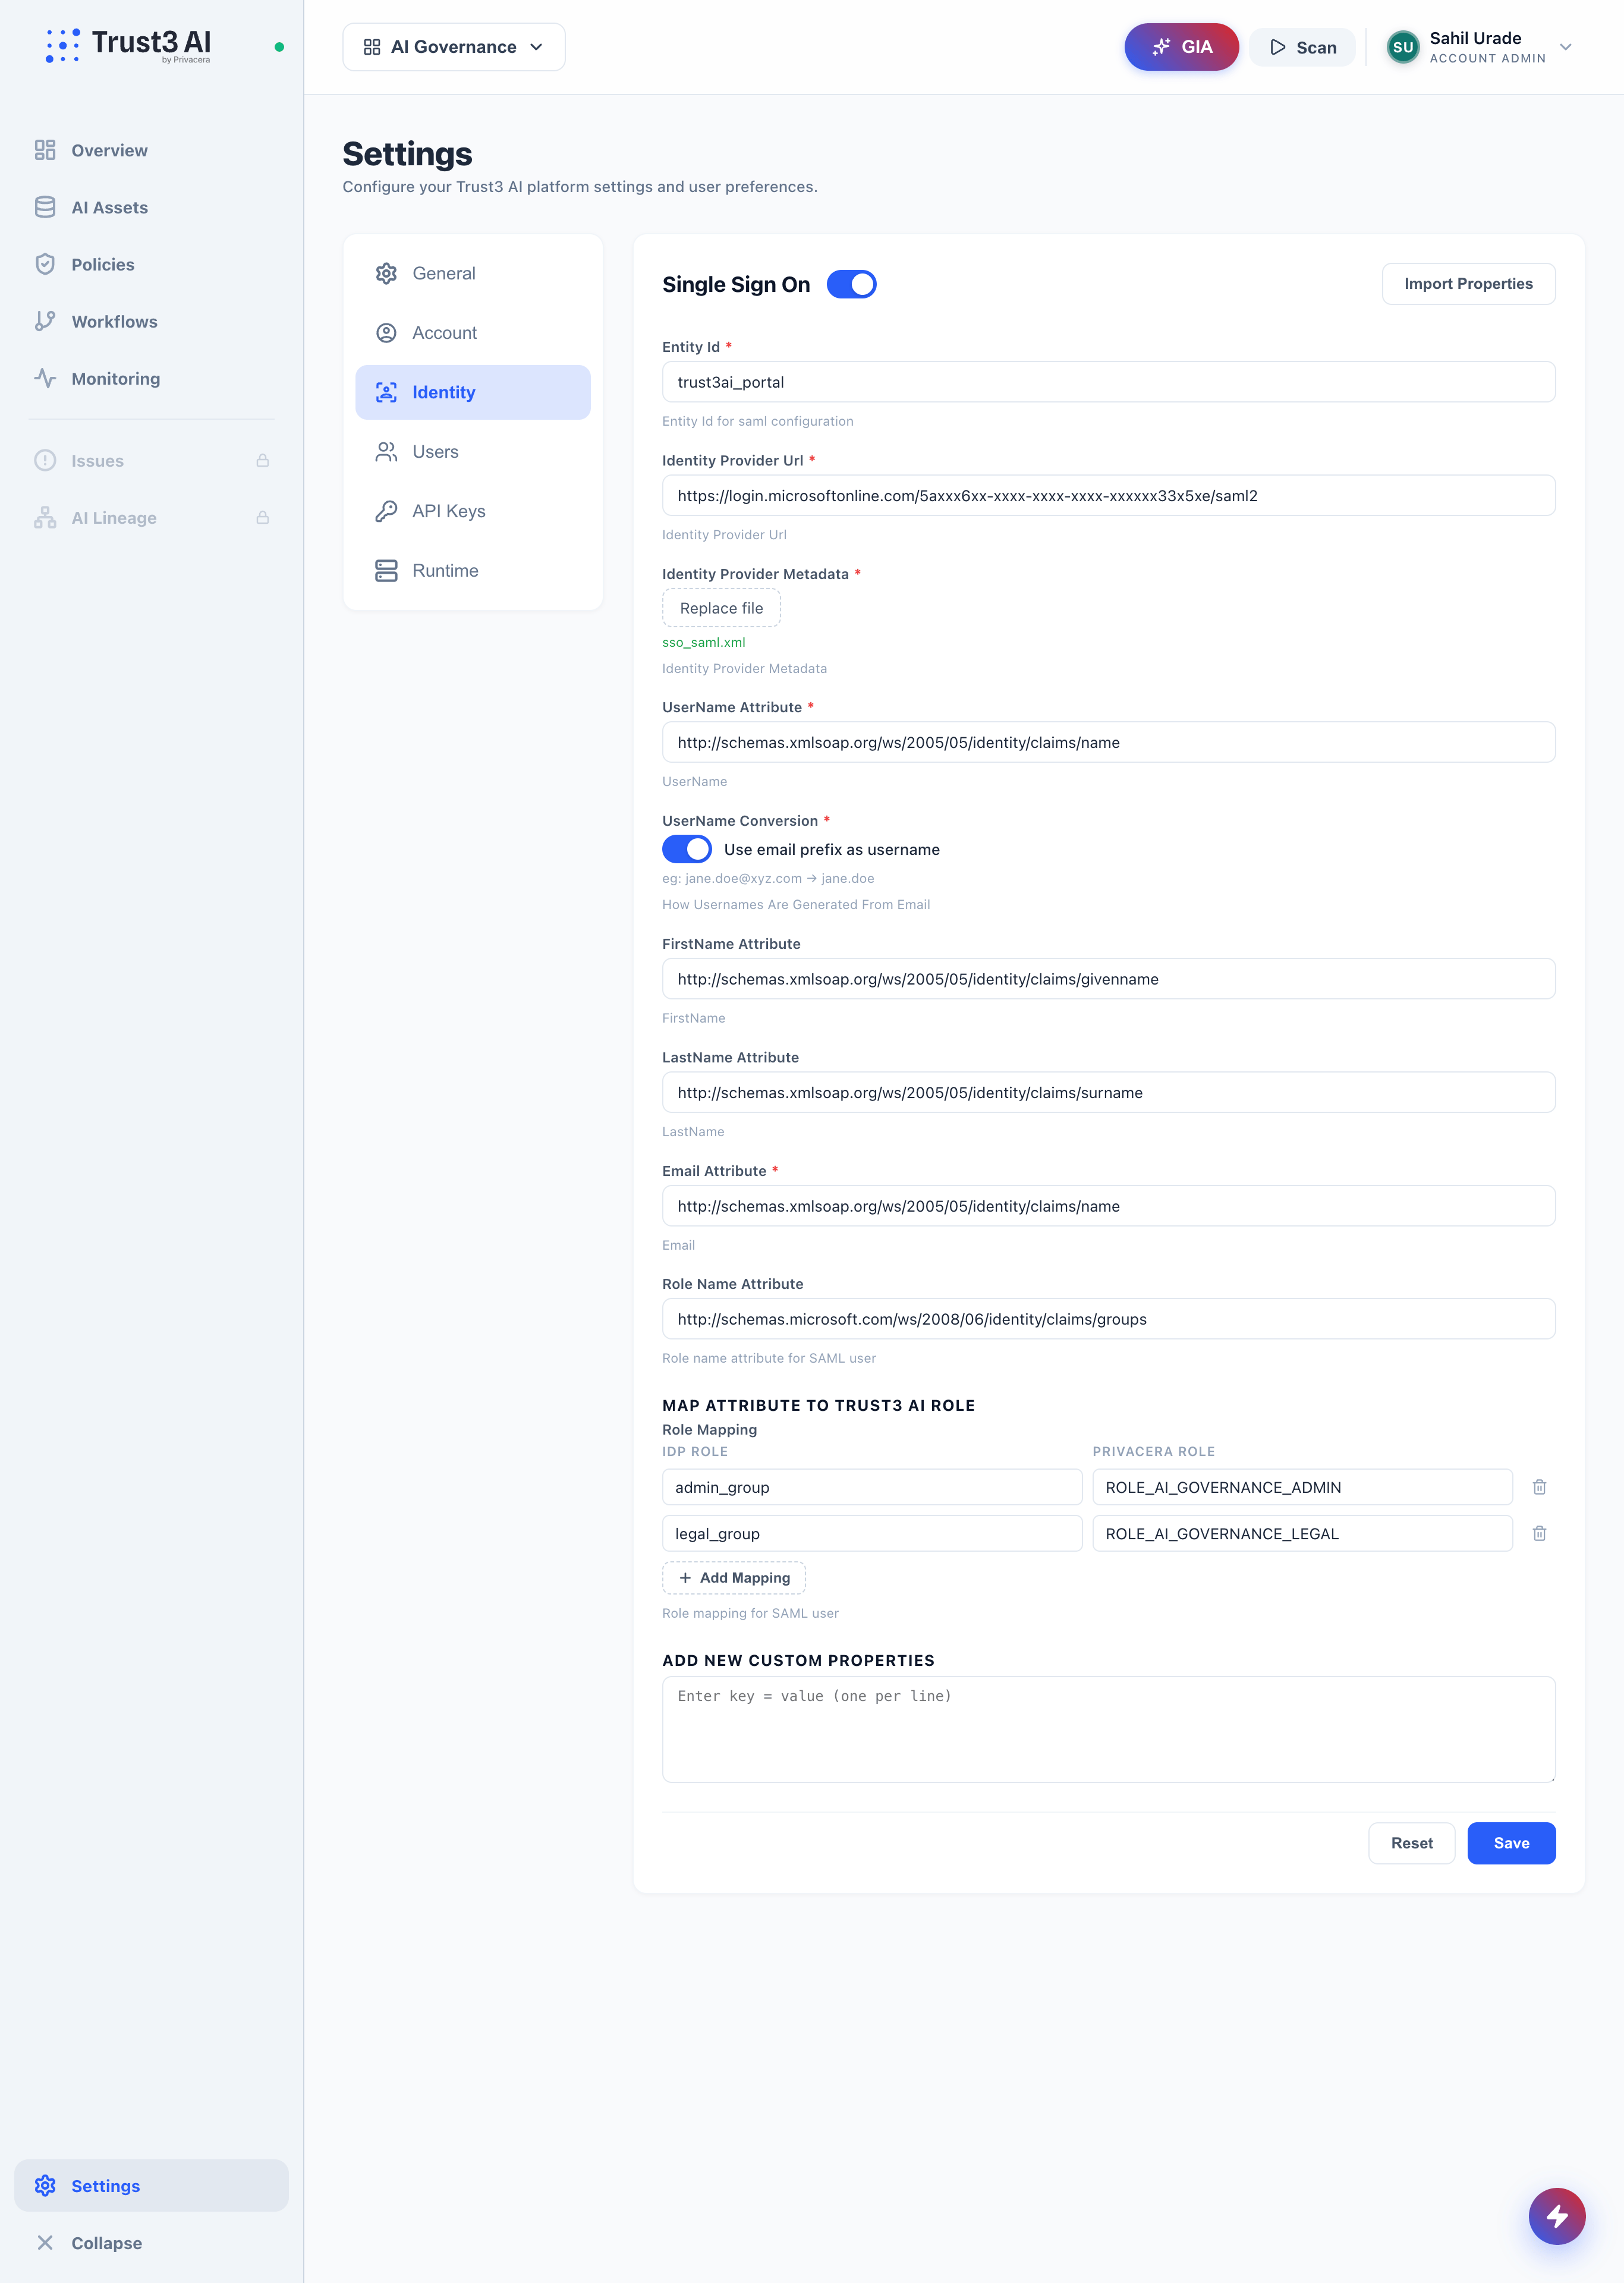
Task: Go to Overview in the sidebar
Action: [151, 150]
